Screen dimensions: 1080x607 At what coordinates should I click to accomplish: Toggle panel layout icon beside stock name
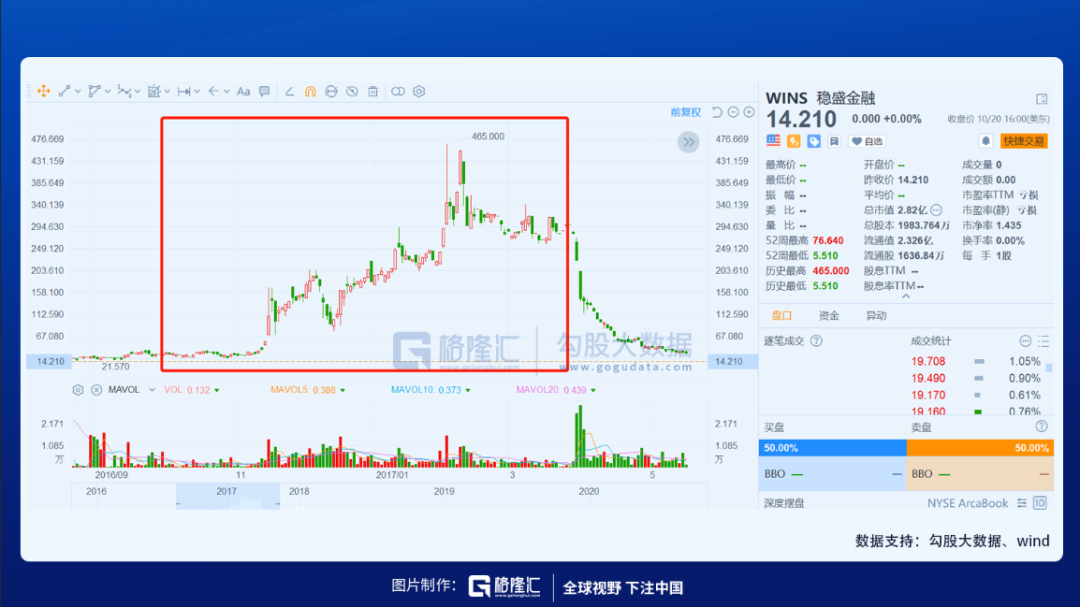click(x=1041, y=99)
